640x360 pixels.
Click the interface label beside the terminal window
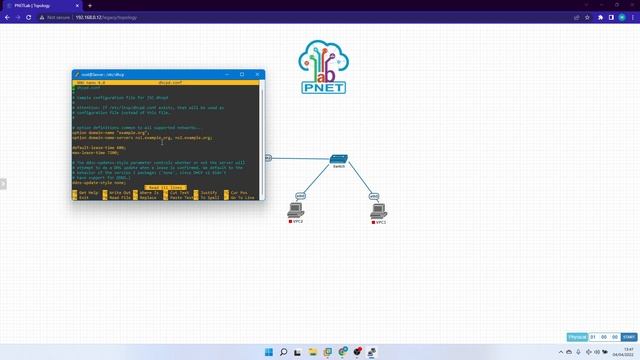tap(268, 158)
